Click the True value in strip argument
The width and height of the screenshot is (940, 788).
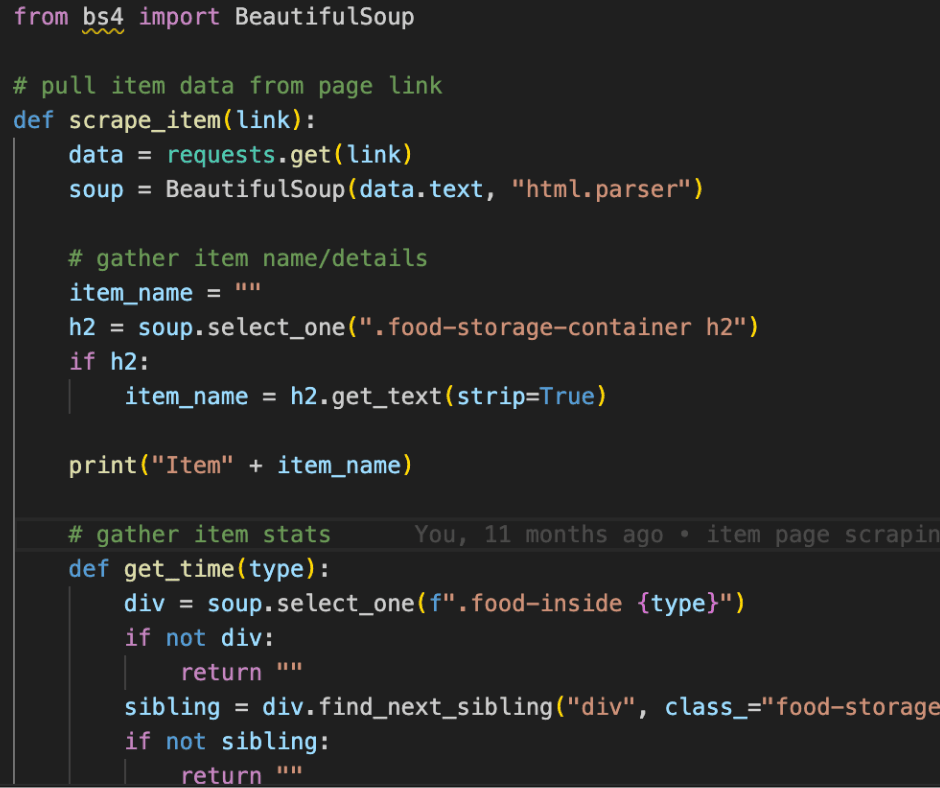pyautogui.click(x=567, y=397)
